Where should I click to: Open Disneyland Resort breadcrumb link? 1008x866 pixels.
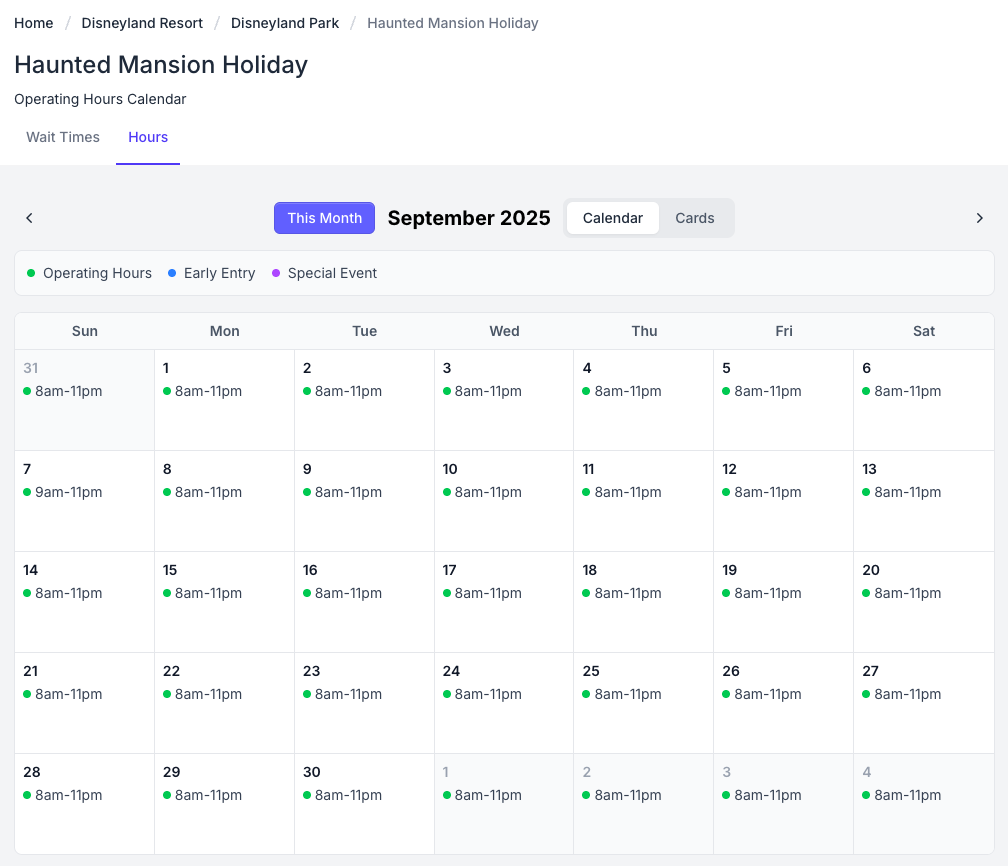coord(142,23)
